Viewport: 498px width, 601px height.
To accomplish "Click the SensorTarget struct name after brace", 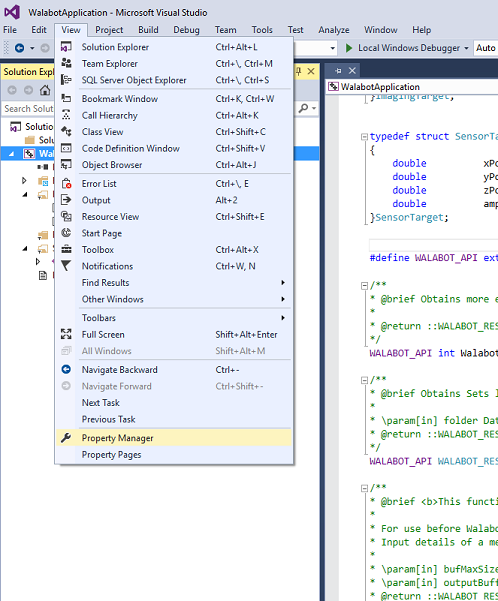I will [409, 217].
